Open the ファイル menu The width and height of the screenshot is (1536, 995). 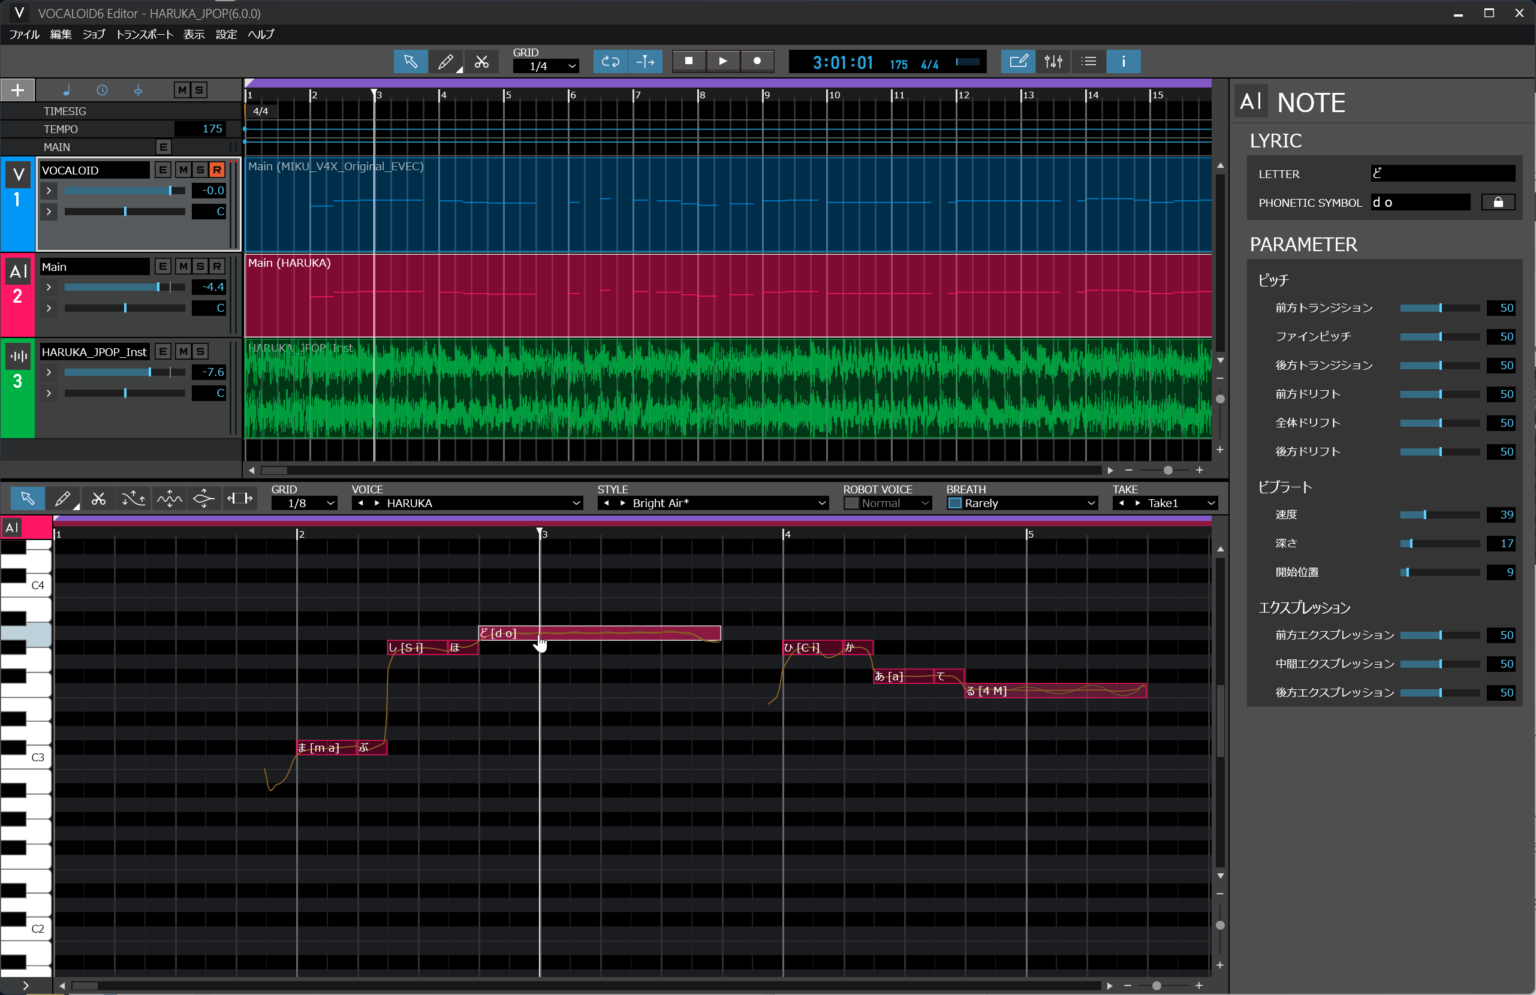(24, 34)
